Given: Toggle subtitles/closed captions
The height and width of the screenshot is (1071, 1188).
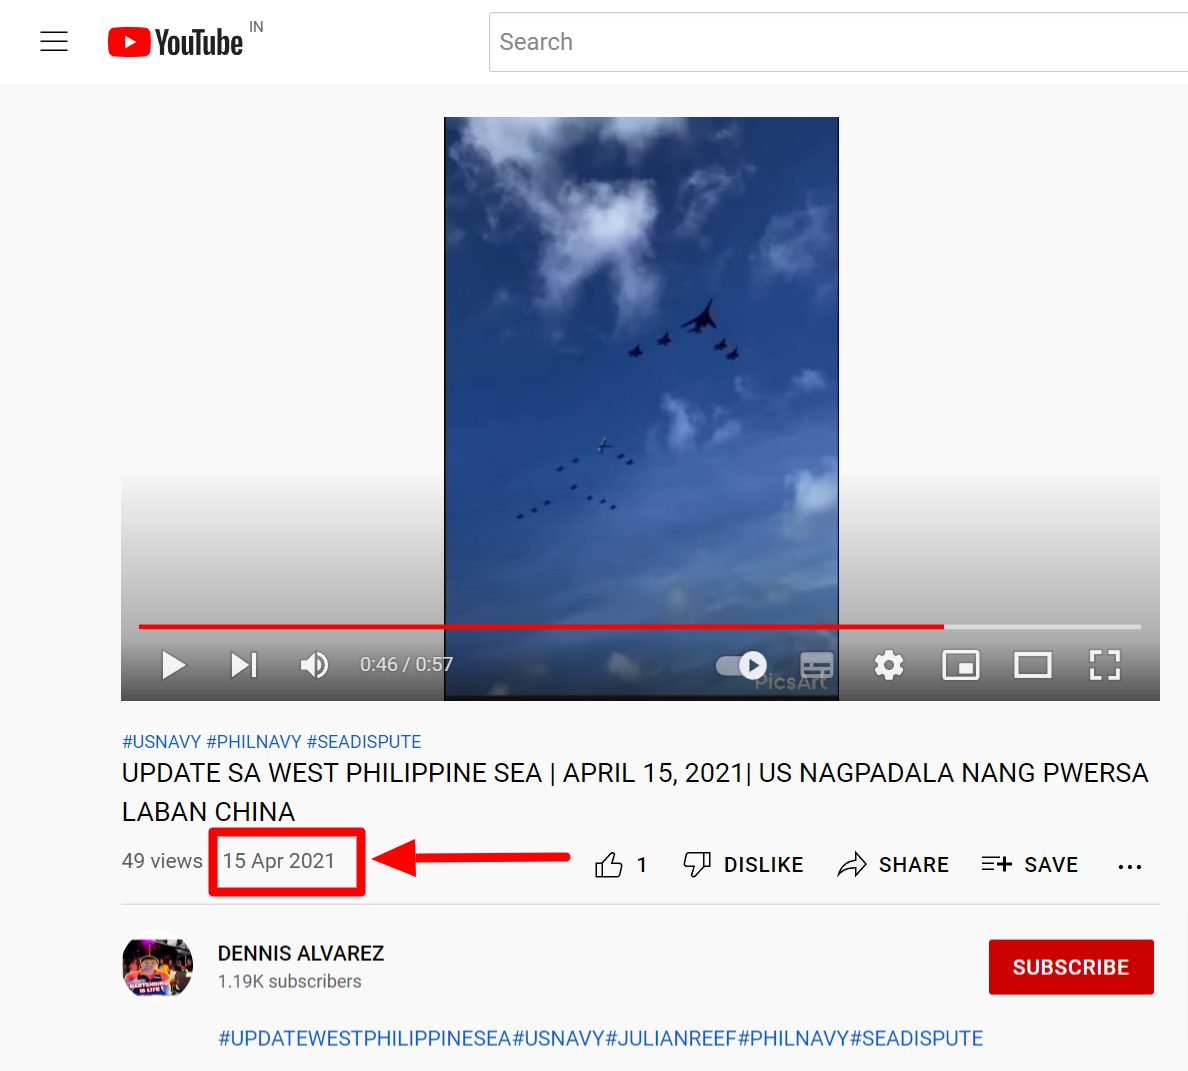Looking at the screenshot, I should tap(817, 666).
